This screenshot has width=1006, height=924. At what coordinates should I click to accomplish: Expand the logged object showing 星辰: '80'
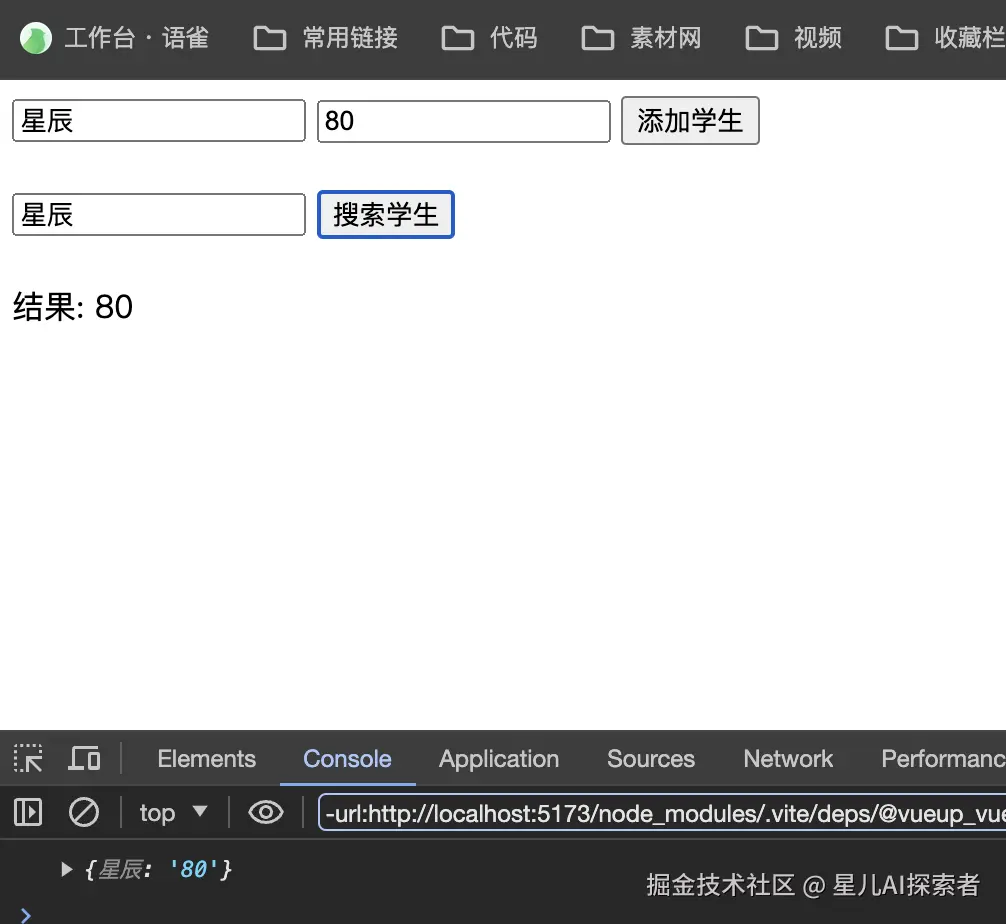[66, 869]
